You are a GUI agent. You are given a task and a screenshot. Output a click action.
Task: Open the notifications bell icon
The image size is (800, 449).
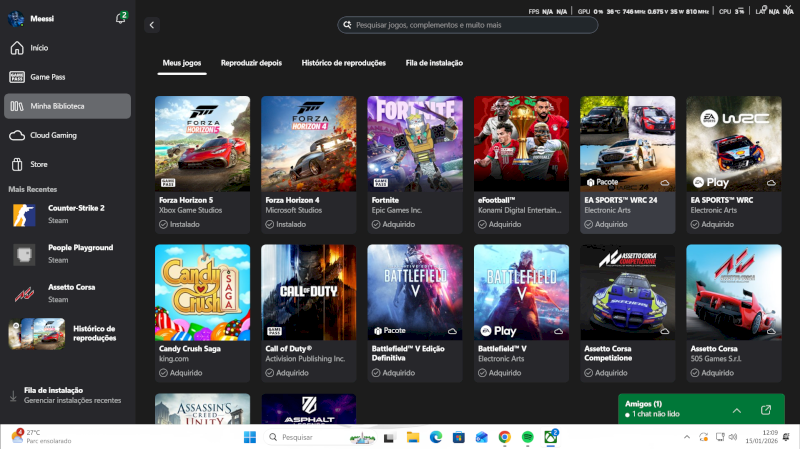[120, 18]
